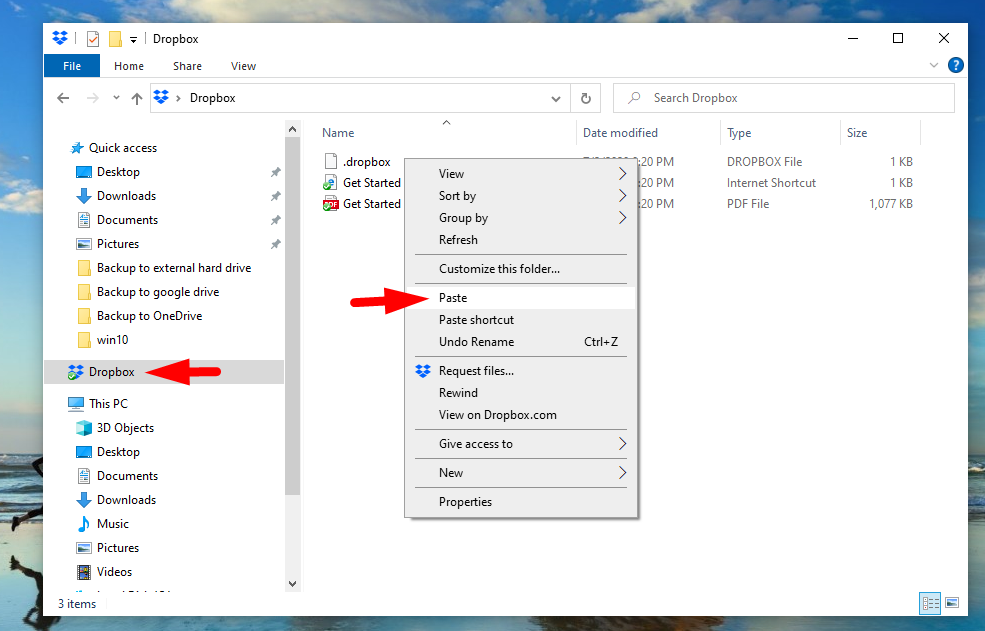The image size is (985, 631).
Task: Click the Refresh button beside the address bar
Action: point(586,98)
